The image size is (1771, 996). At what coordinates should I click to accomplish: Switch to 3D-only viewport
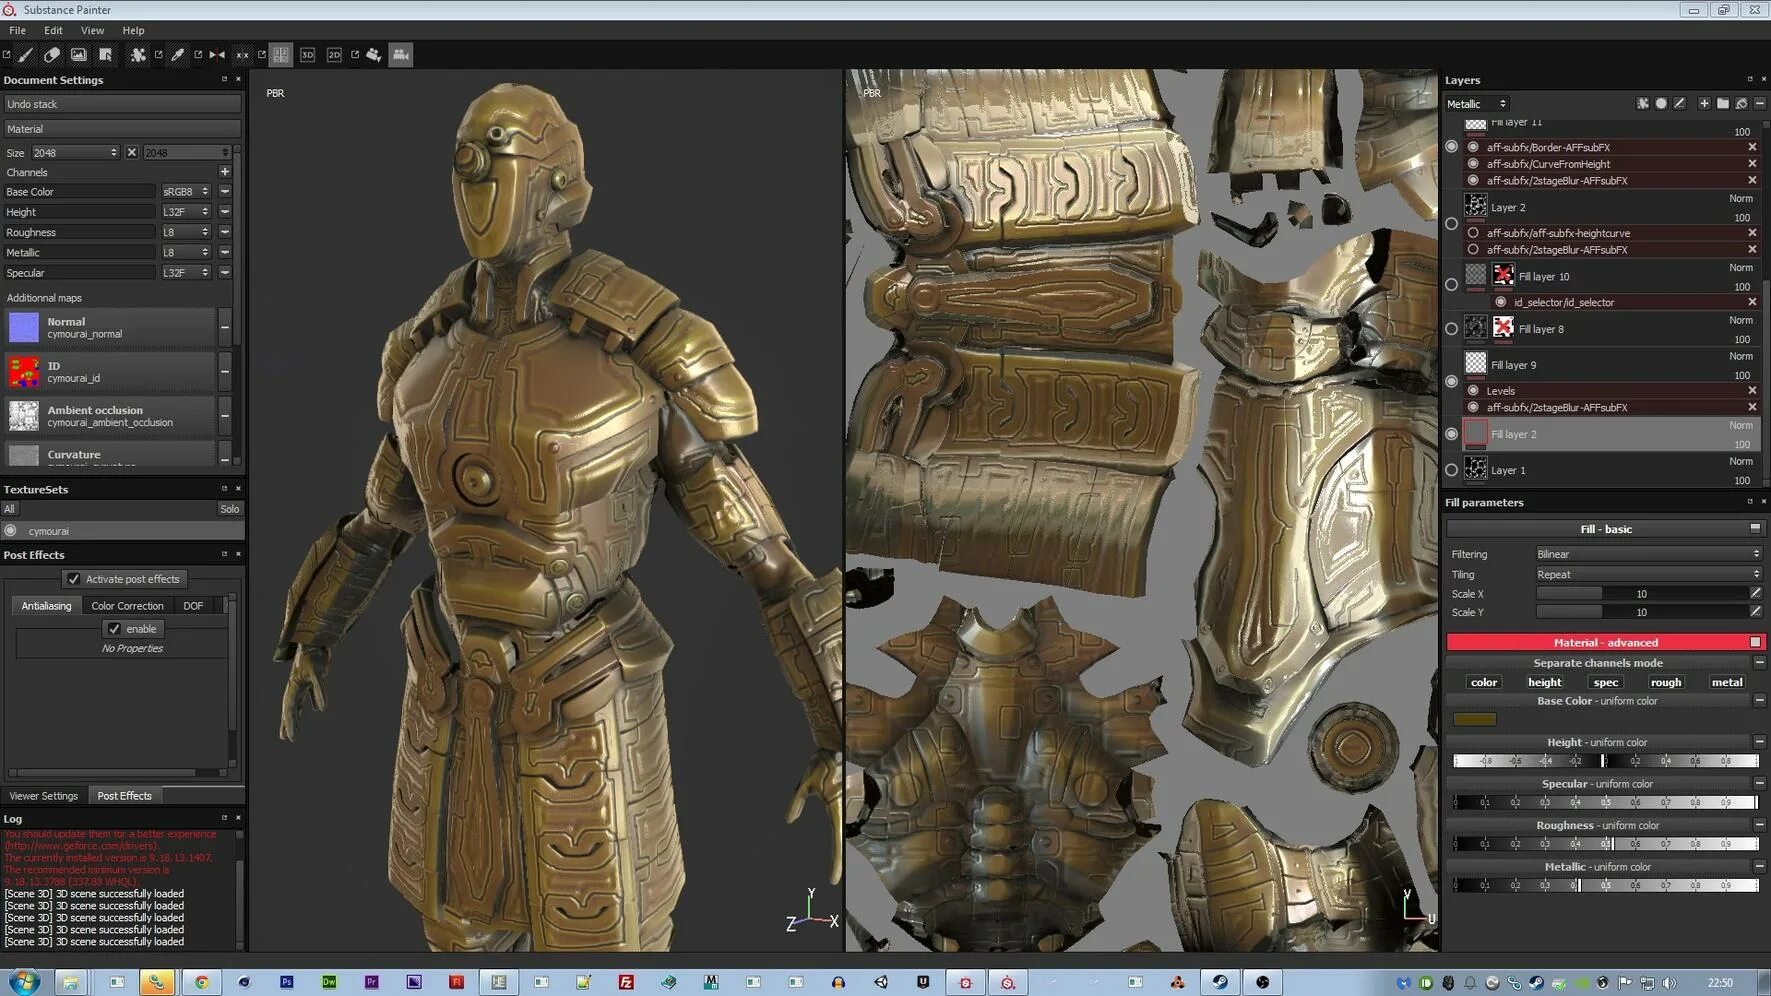tap(308, 55)
